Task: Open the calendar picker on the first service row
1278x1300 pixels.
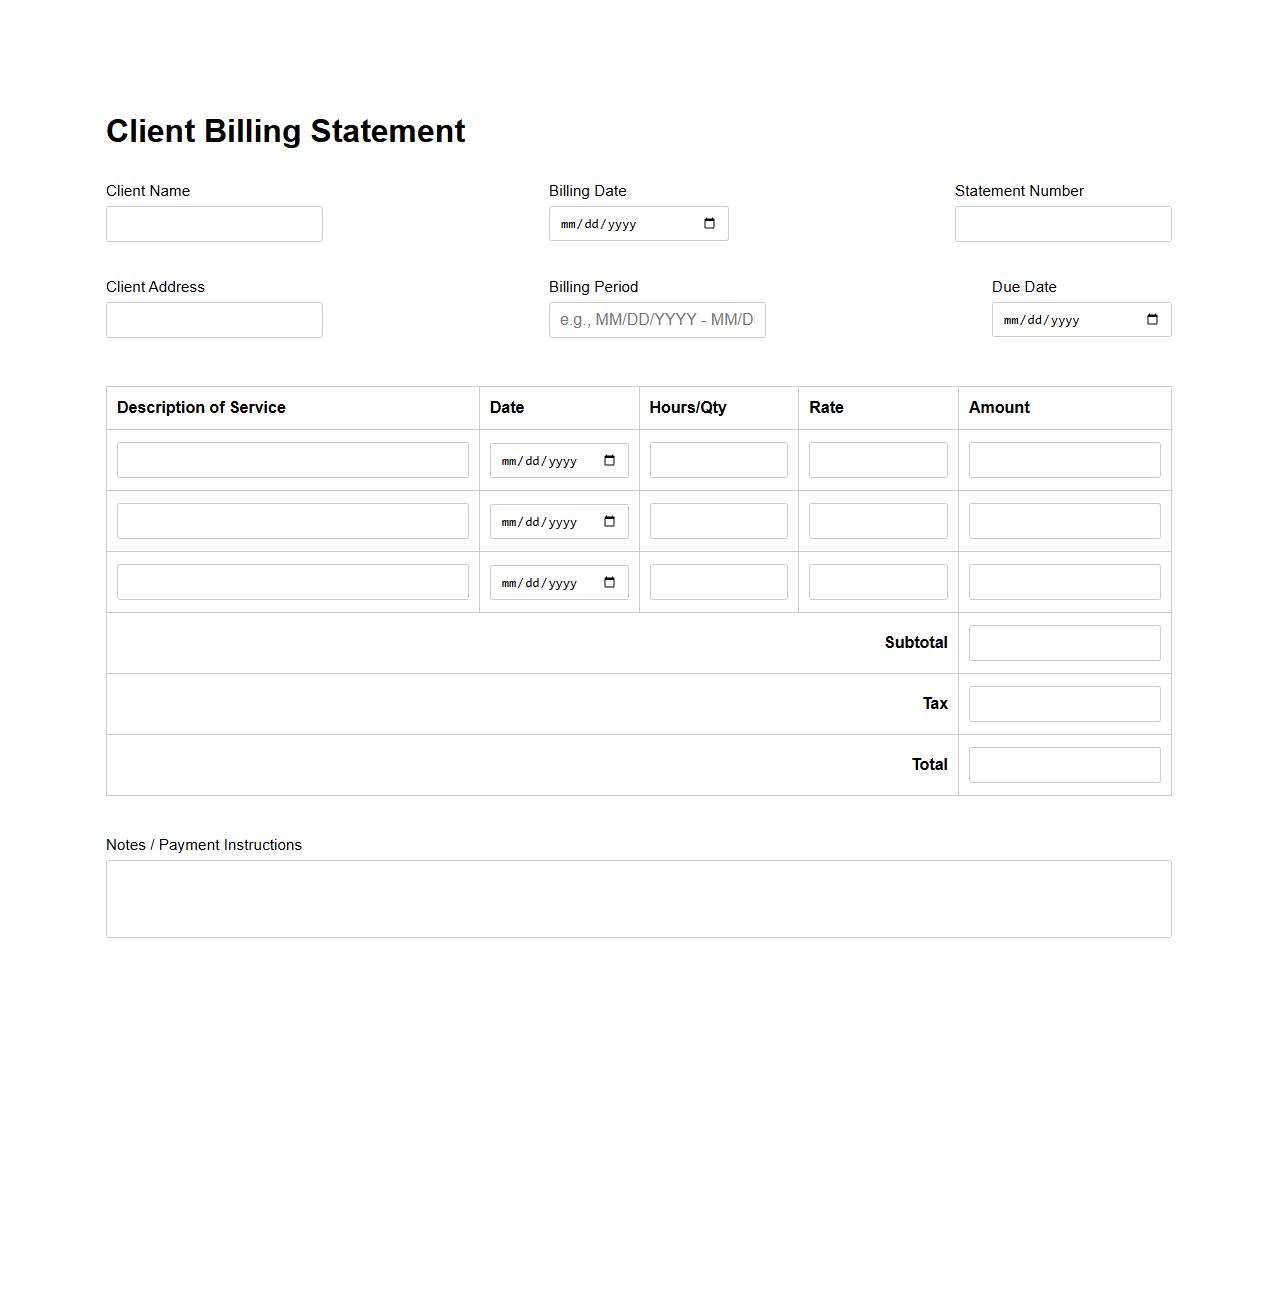Action: pyautogui.click(x=610, y=460)
